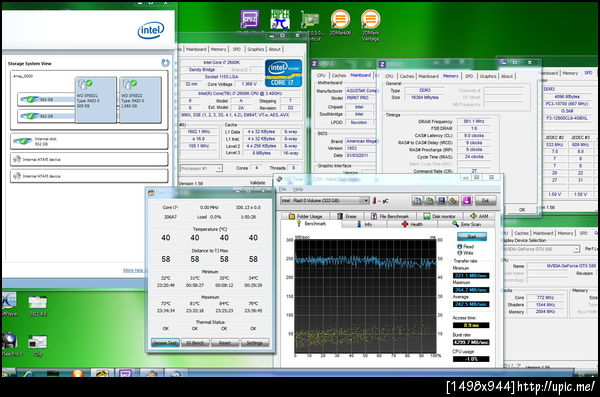Image resolution: width=600 pixels, height=397 pixels.
Task: Select the WD SPEED1 RAID volume
Action: tap(96, 100)
